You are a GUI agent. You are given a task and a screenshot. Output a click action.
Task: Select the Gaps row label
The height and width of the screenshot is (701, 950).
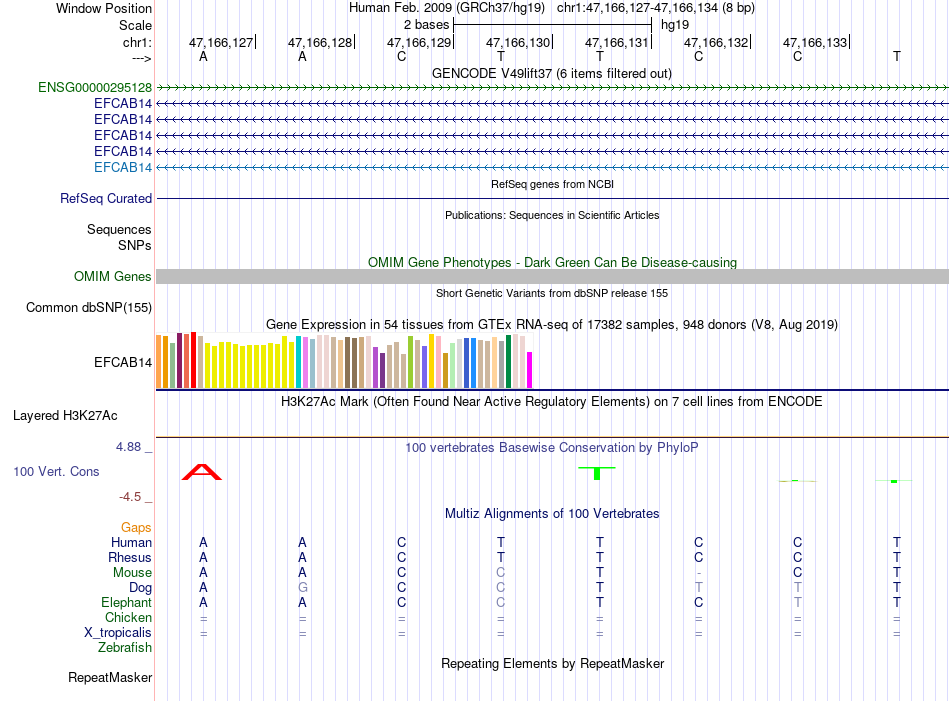tap(136, 528)
